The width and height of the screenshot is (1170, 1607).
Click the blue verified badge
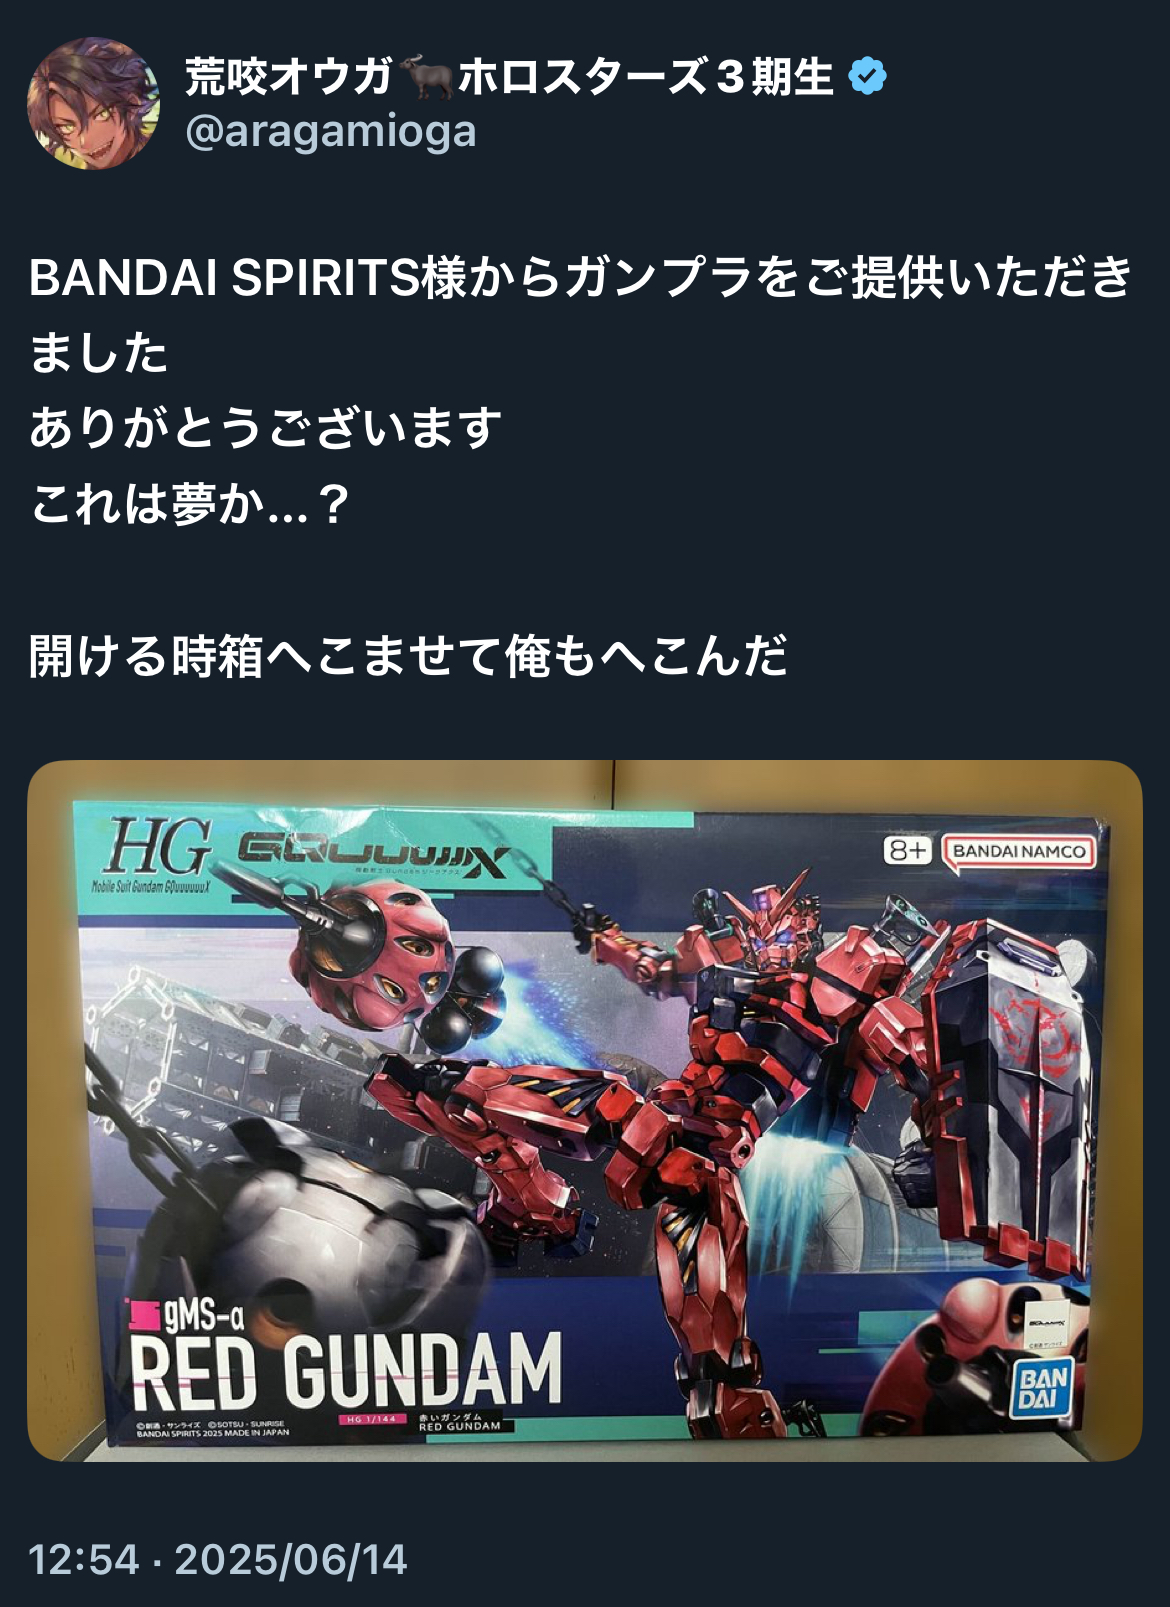tap(867, 77)
